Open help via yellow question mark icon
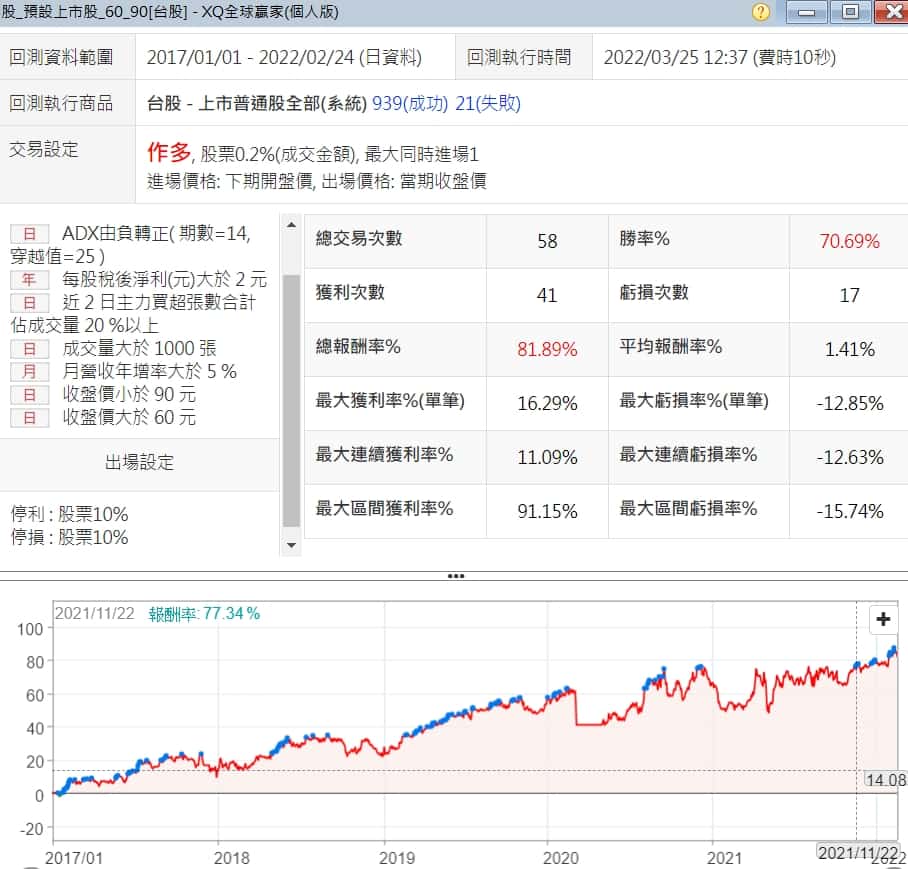The image size is (908, 869). (x=761, y=12)
